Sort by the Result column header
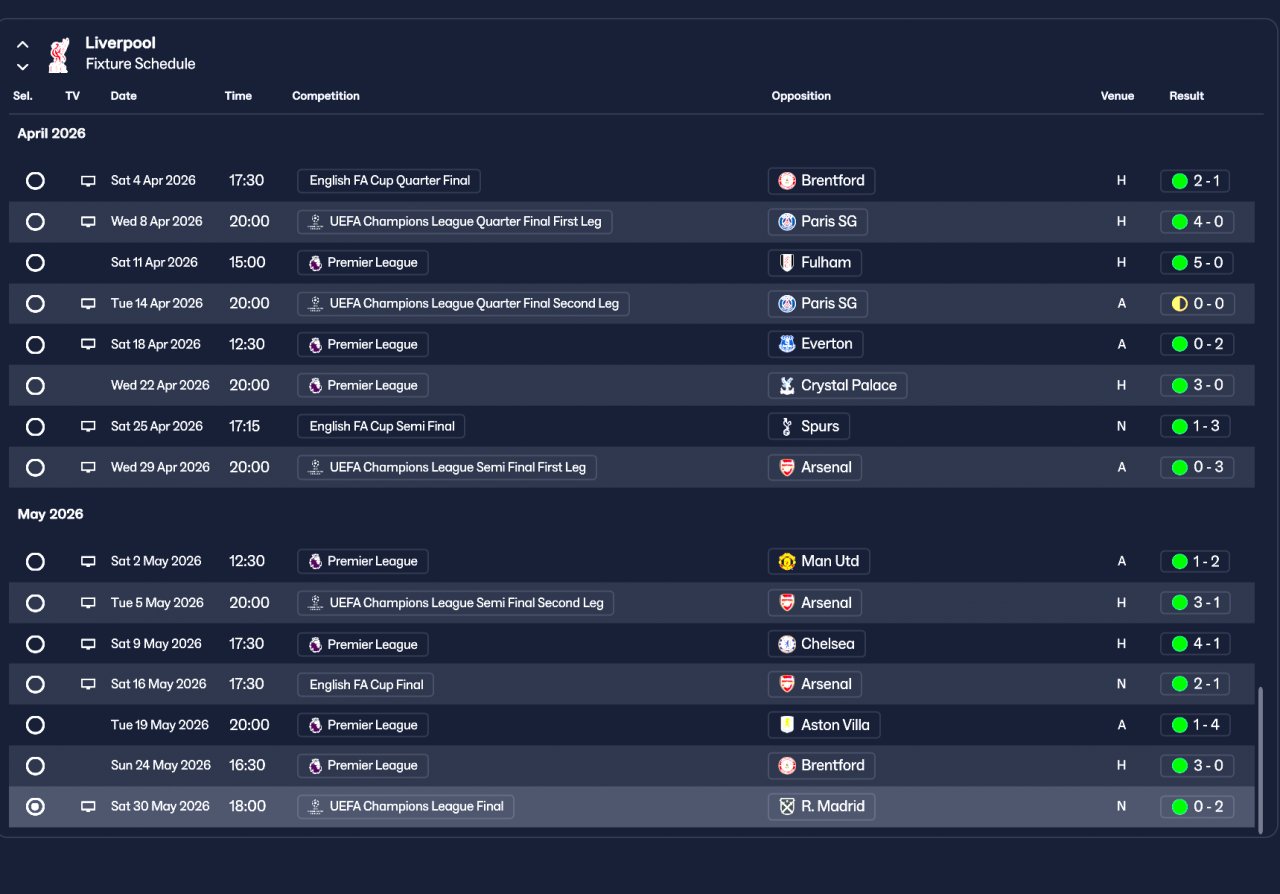The image size is (1280, 894). (x=1186, y=96)
